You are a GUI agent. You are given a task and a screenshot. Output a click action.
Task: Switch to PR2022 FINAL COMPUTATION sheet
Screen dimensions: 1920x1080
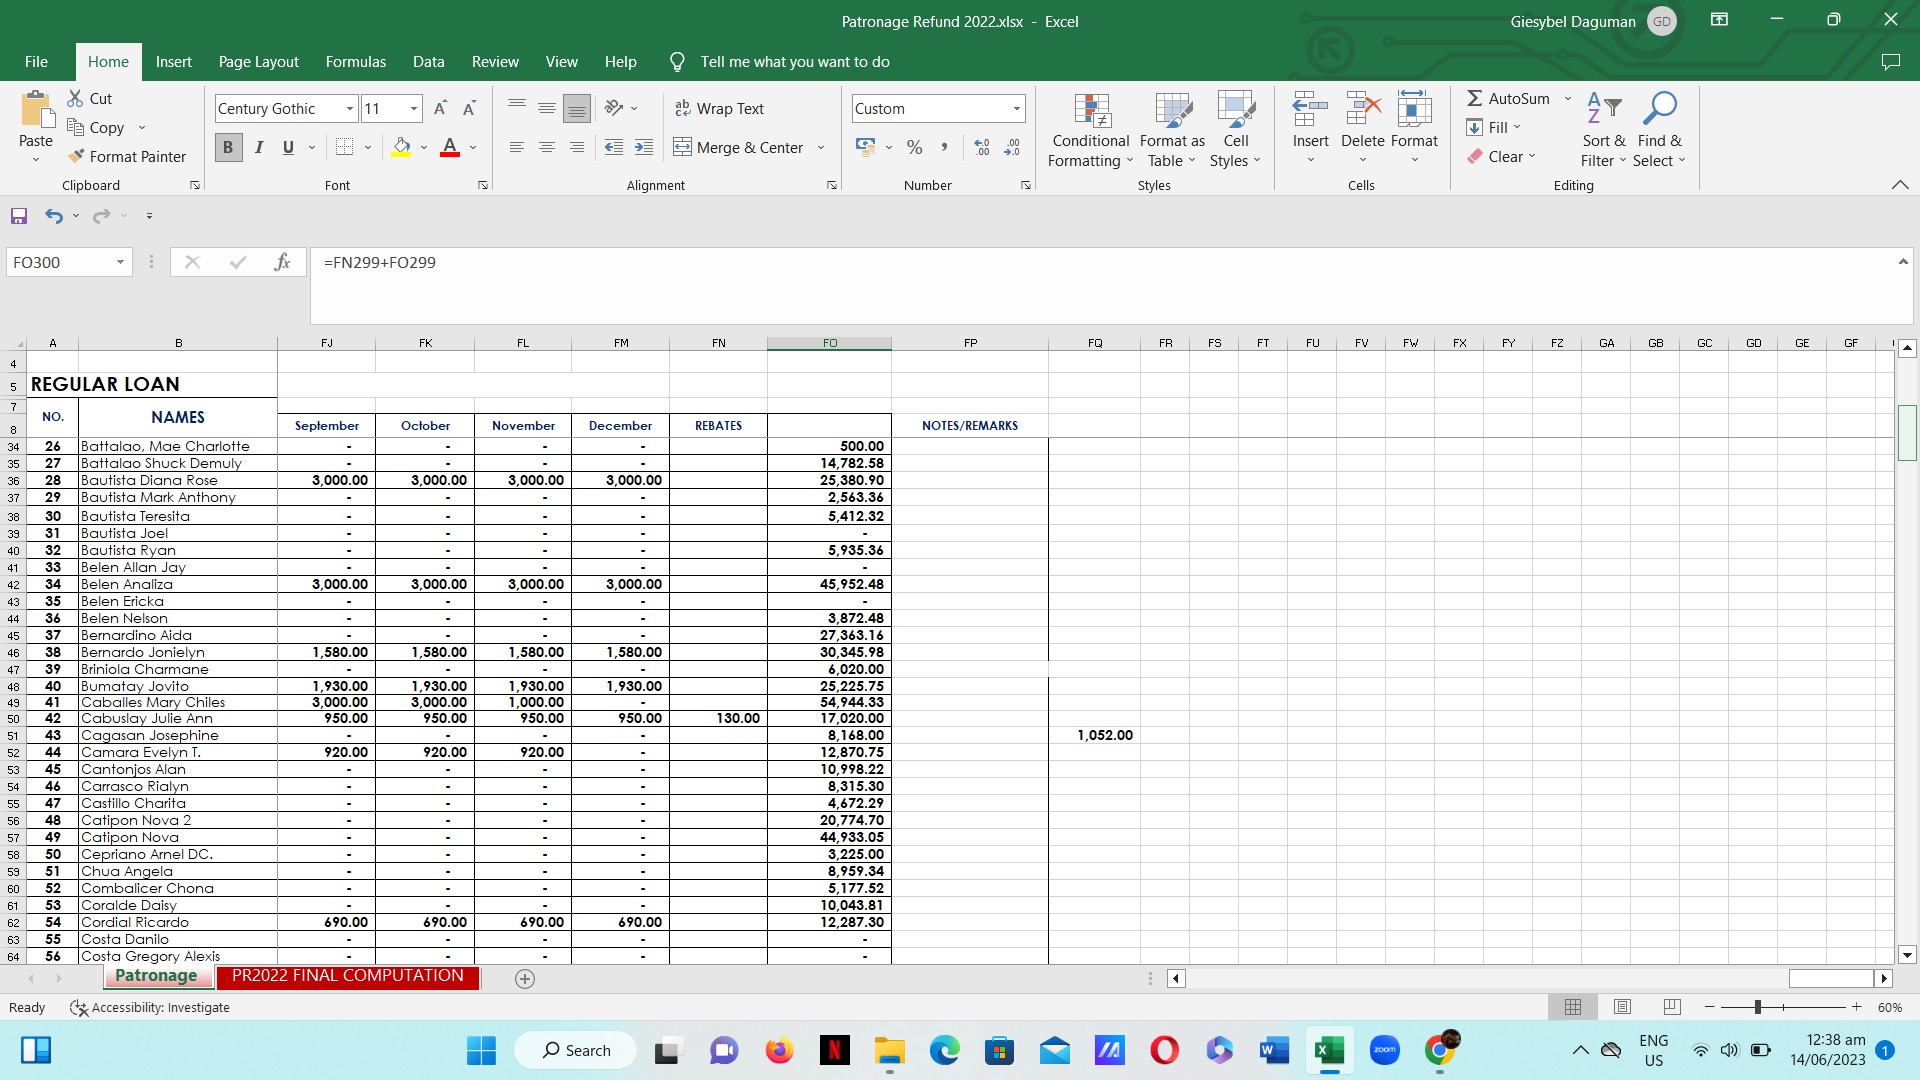pyautogui.click(x=347, y=976)
